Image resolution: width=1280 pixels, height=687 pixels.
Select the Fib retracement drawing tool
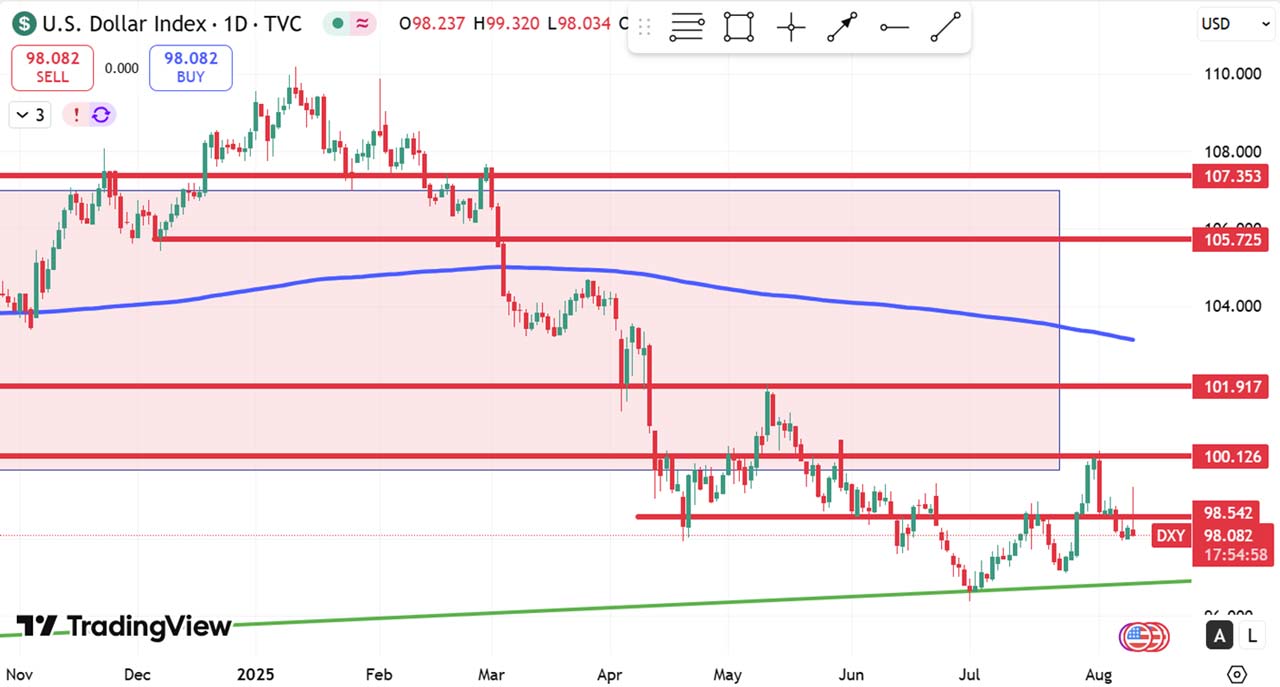click(687, 28)
